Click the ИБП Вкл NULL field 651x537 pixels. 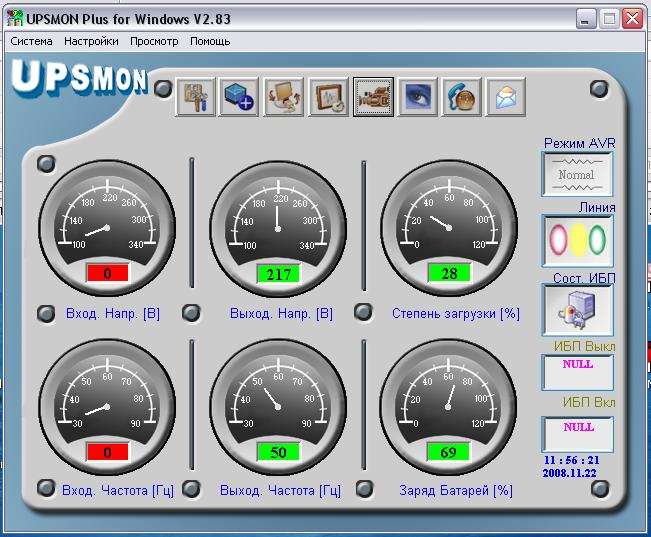coord(577,433)
